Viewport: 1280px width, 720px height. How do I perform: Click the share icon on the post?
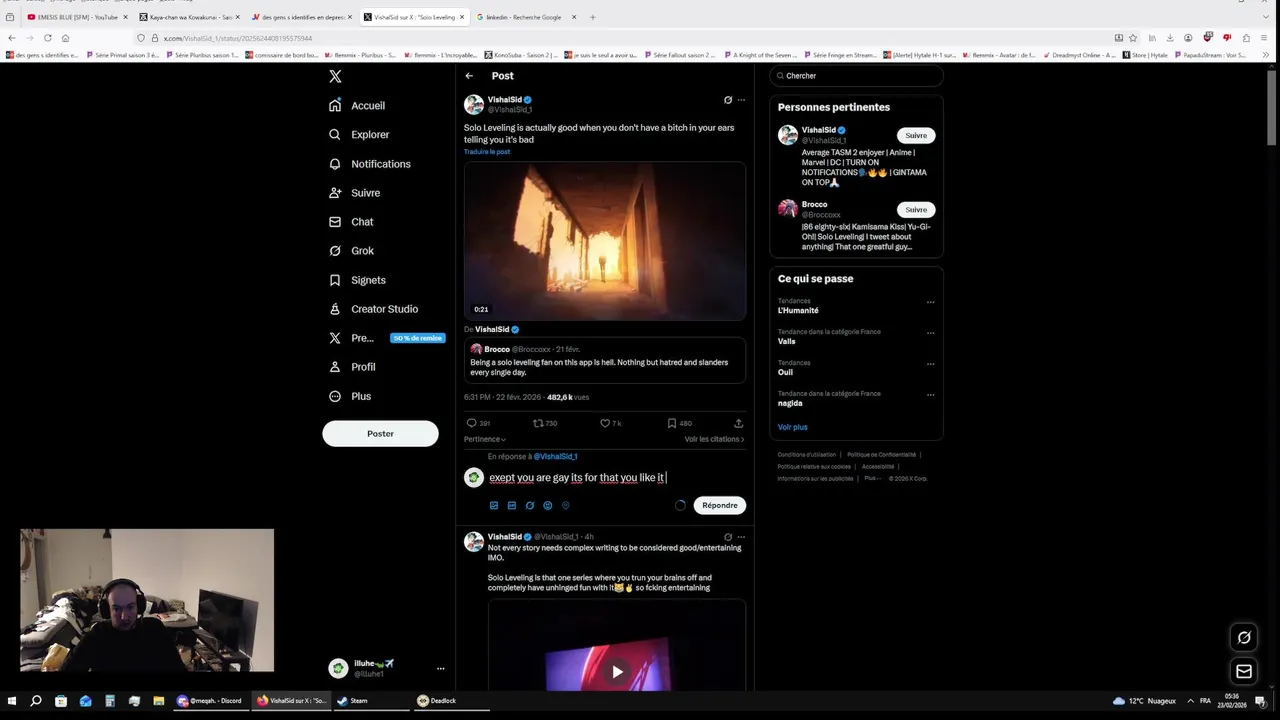pyautogui.click(x=738, y=423)
